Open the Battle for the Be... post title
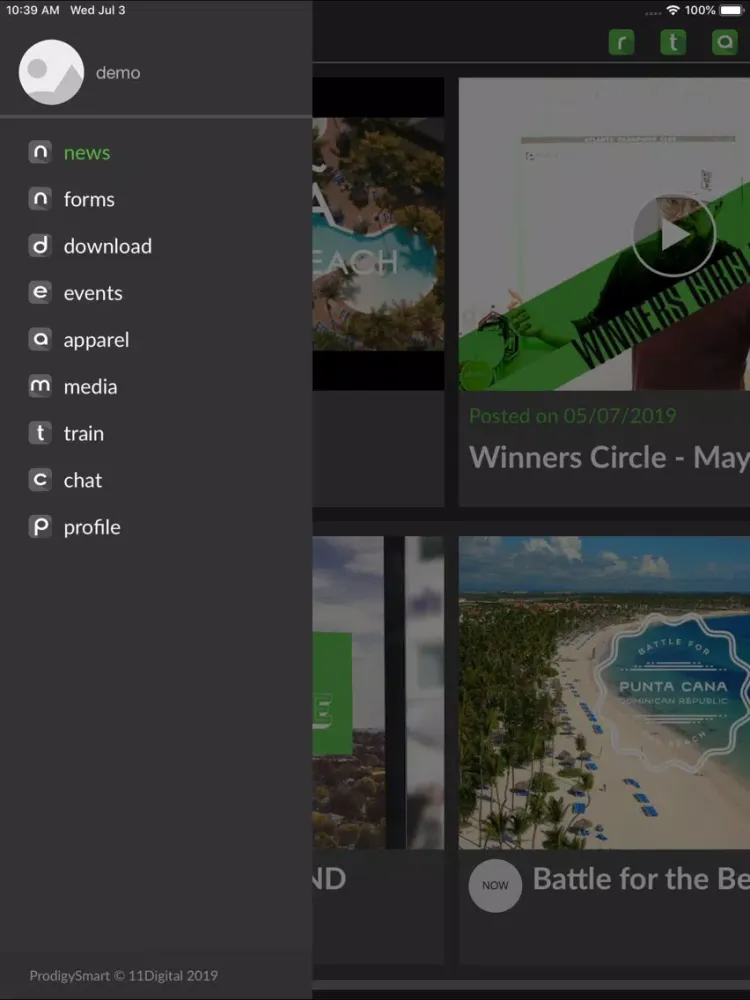 [x=641, y=879]
